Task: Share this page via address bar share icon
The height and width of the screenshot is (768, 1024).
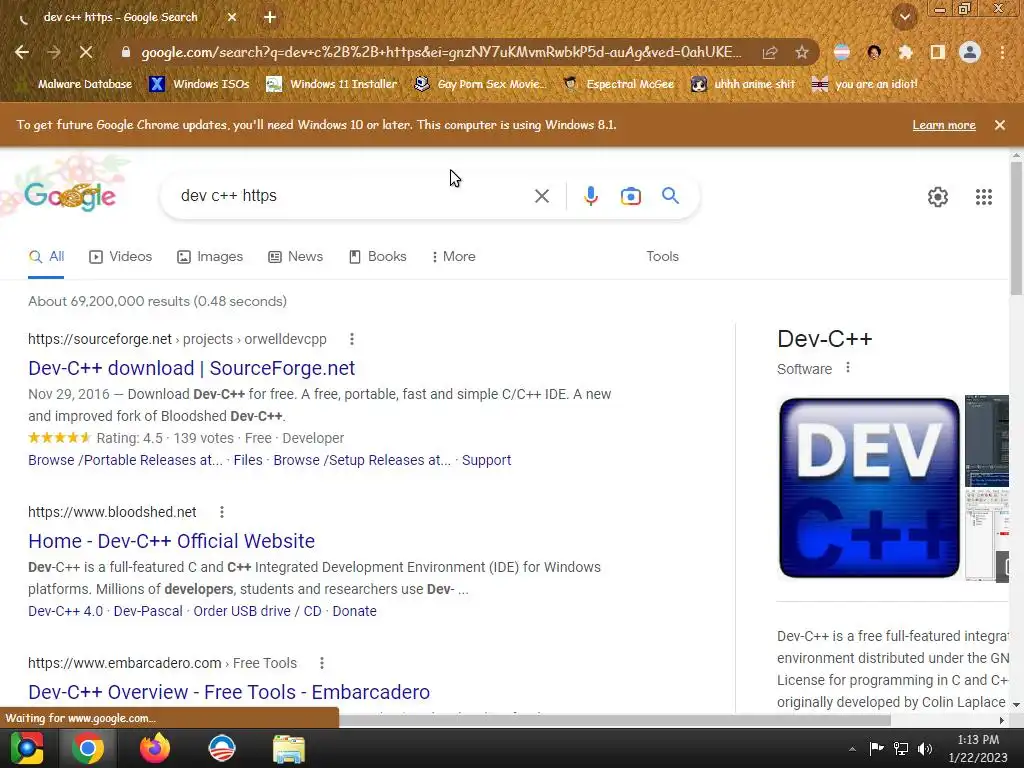Action: (x=770, y=52)
